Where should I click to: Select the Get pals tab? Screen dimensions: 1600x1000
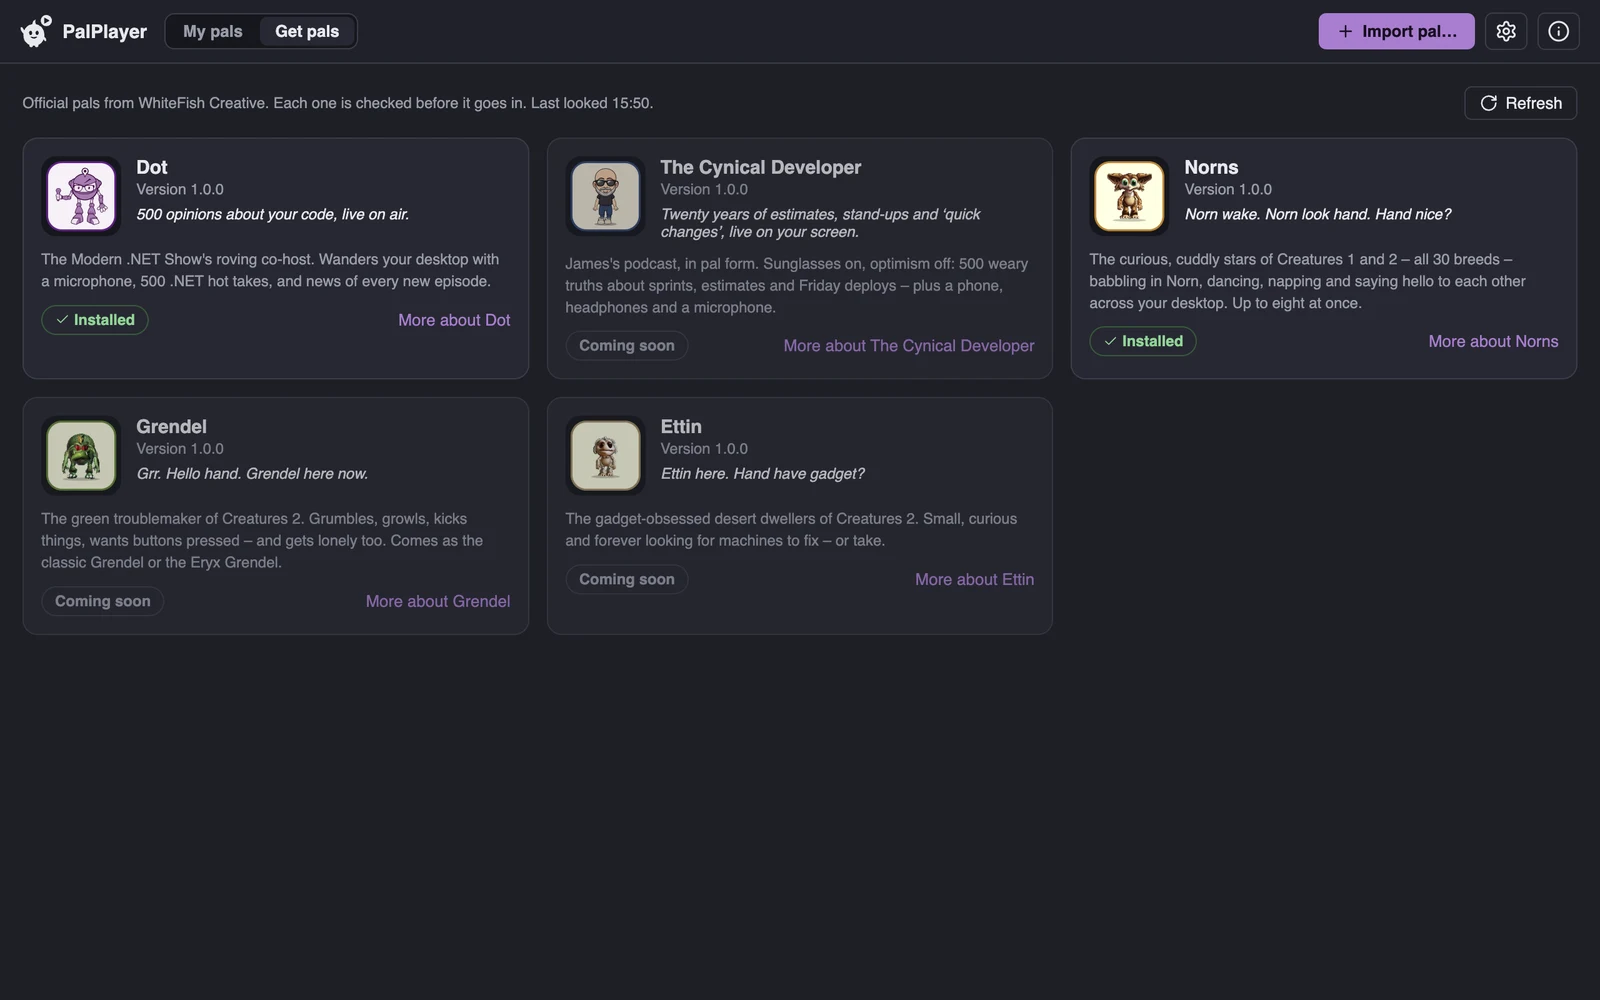click(307, 31)
